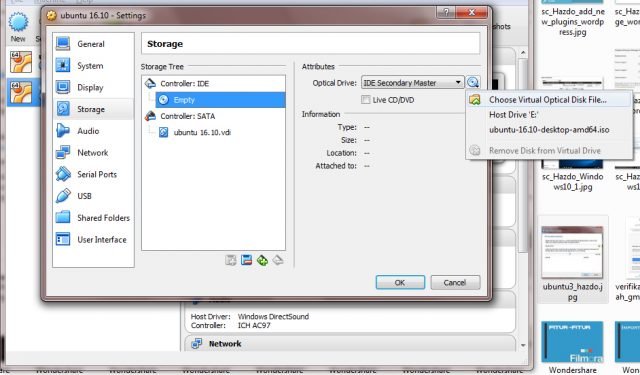This screenshot has width=640, height=375.
Task: Select ubuntu-16.10-desktop-amd64.iso from menu
Action: point(549,130)
